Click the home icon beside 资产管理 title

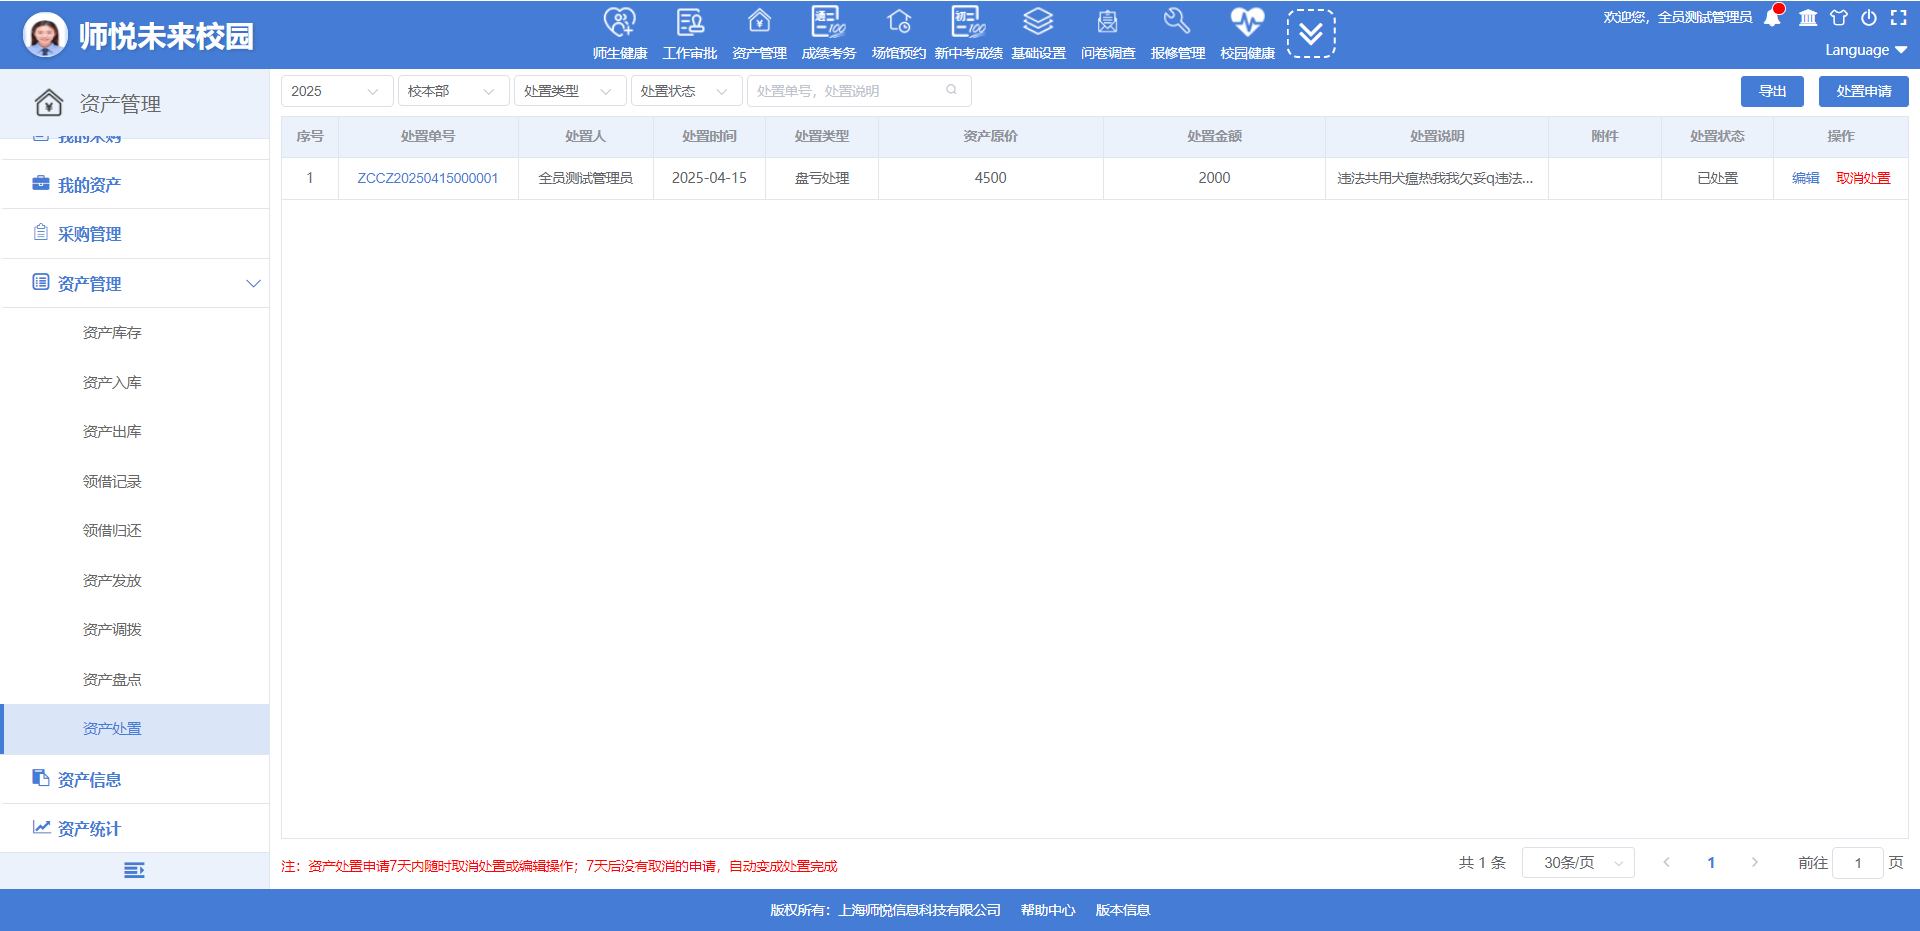[48, 103]
